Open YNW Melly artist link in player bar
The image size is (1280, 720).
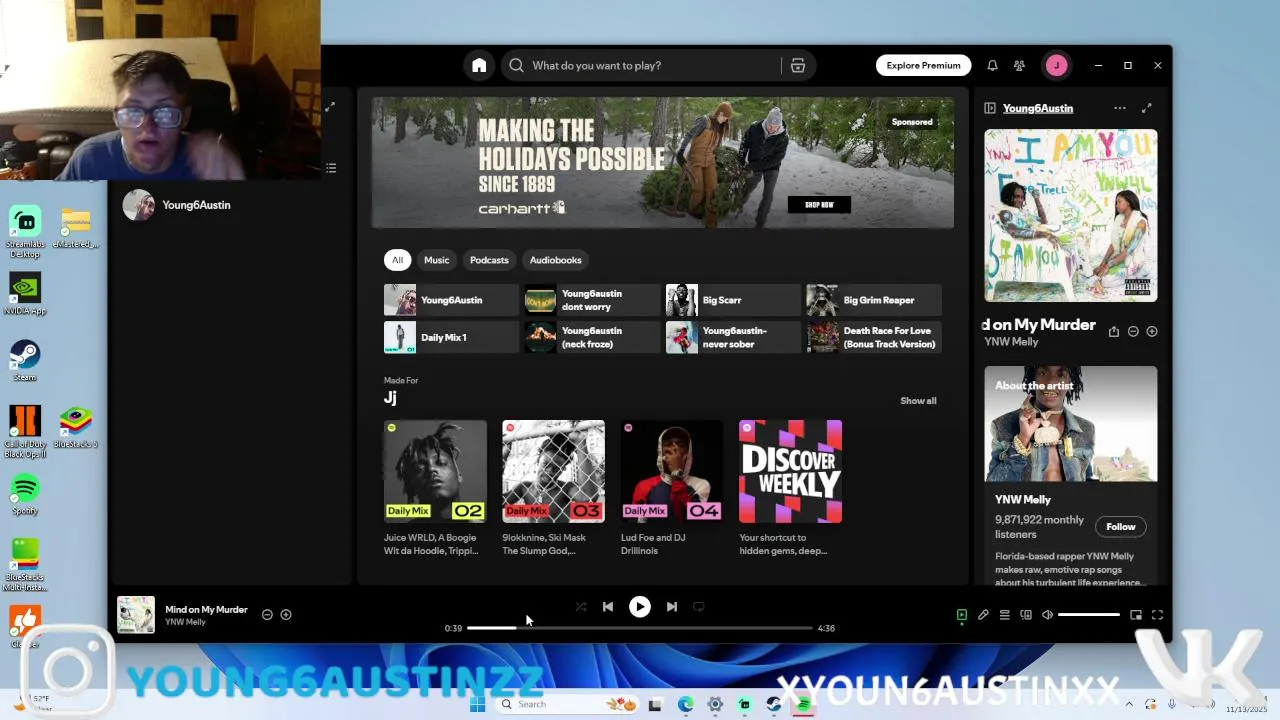tap(185, 622)
